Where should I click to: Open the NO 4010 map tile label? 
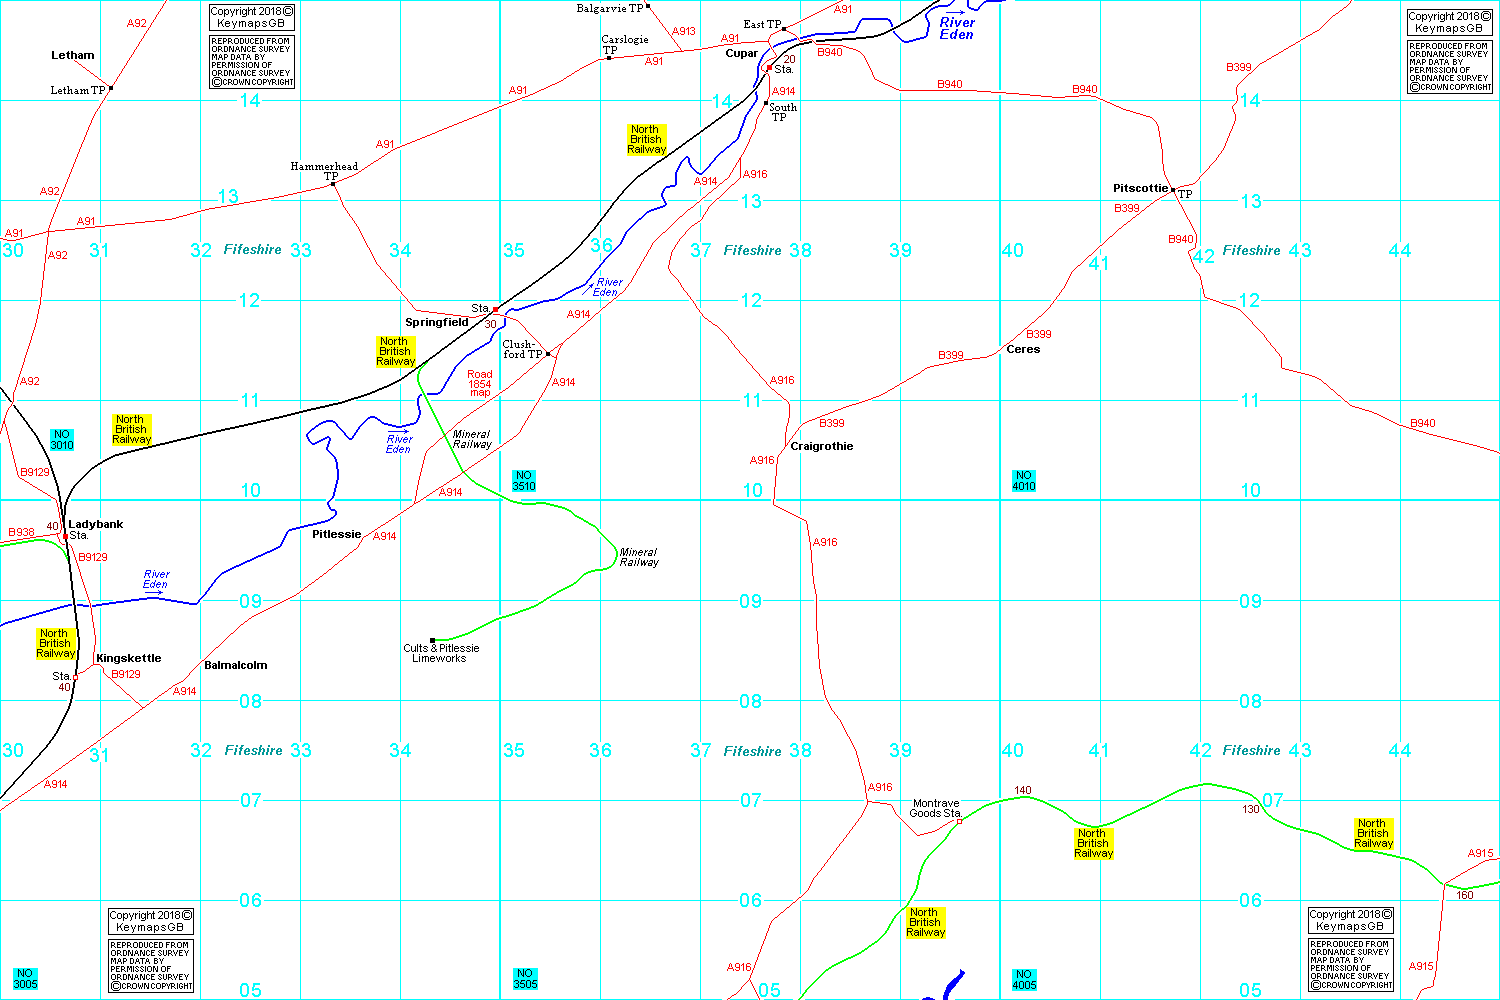tap(1023, 481)
